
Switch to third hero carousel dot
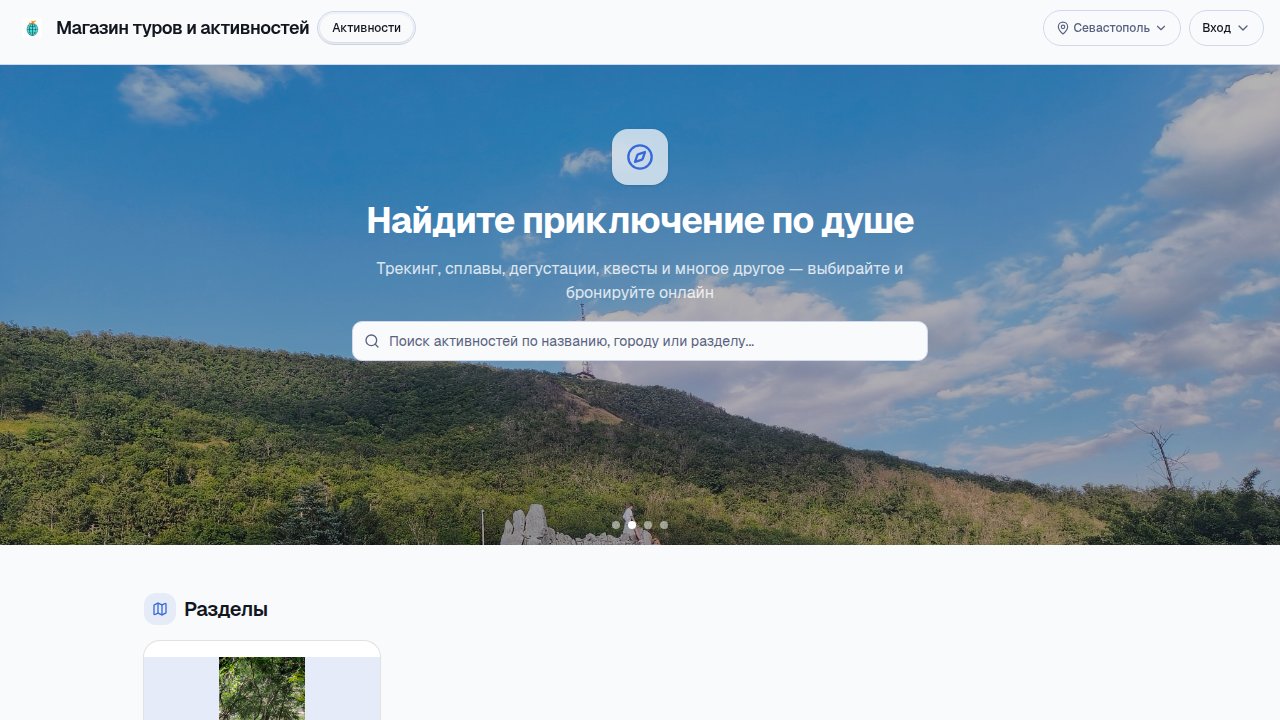[648, 525]
